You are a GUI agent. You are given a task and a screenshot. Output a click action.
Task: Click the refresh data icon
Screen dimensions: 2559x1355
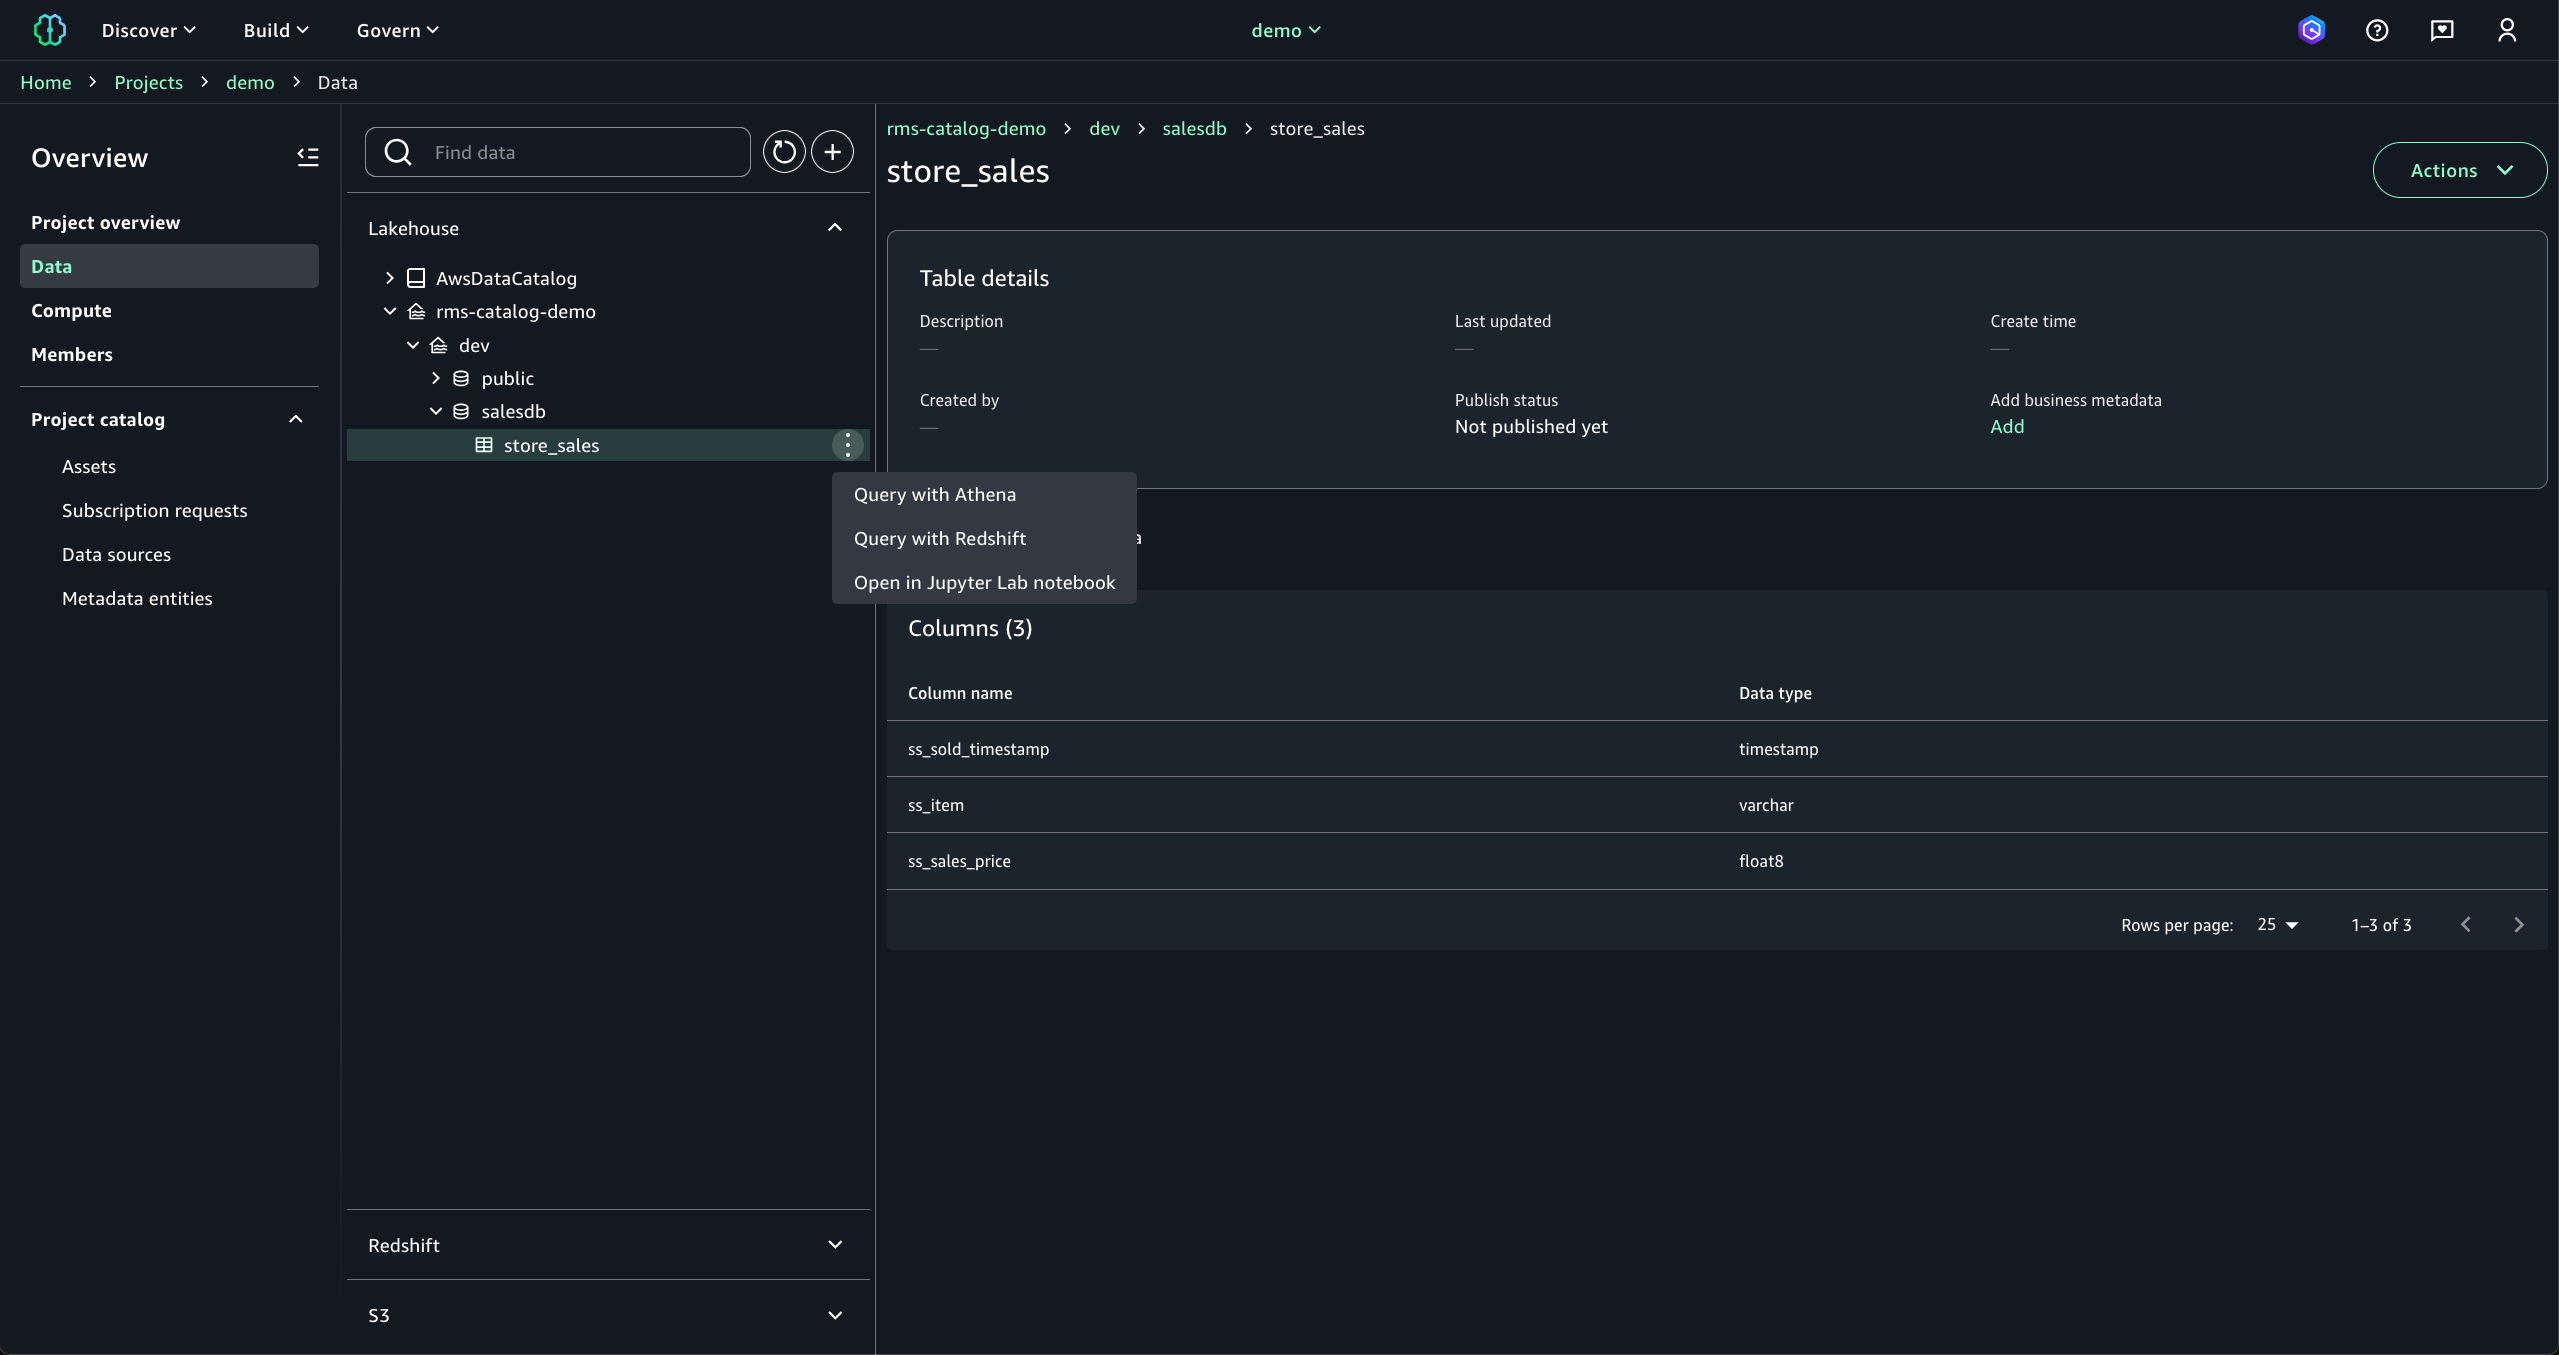tap(784, 152)
